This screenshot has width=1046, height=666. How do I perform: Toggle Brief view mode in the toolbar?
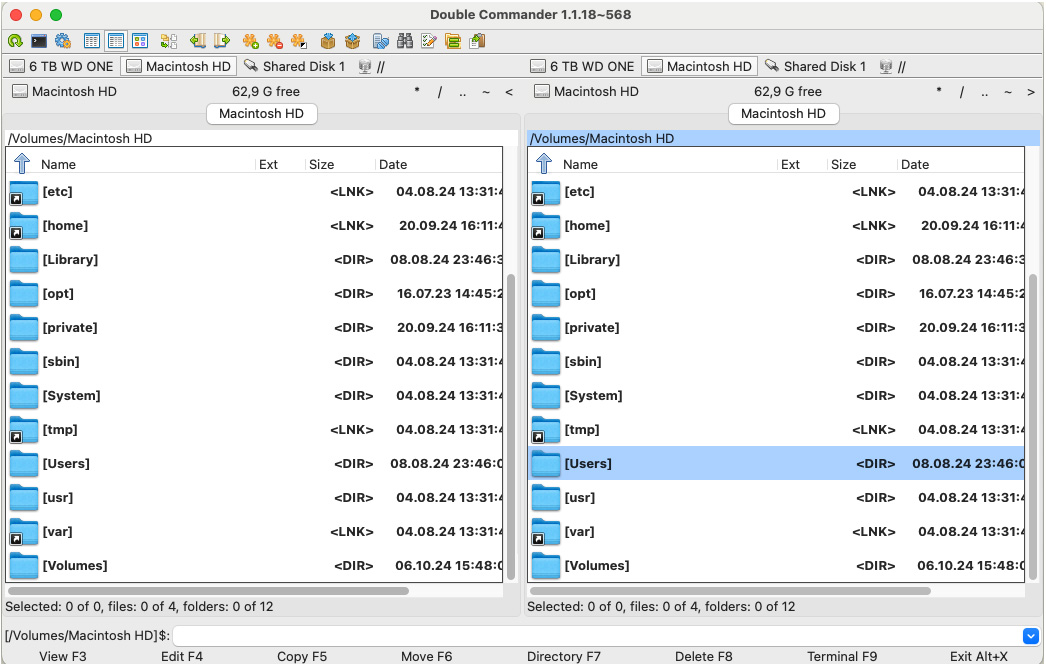(x=92, y=41)
